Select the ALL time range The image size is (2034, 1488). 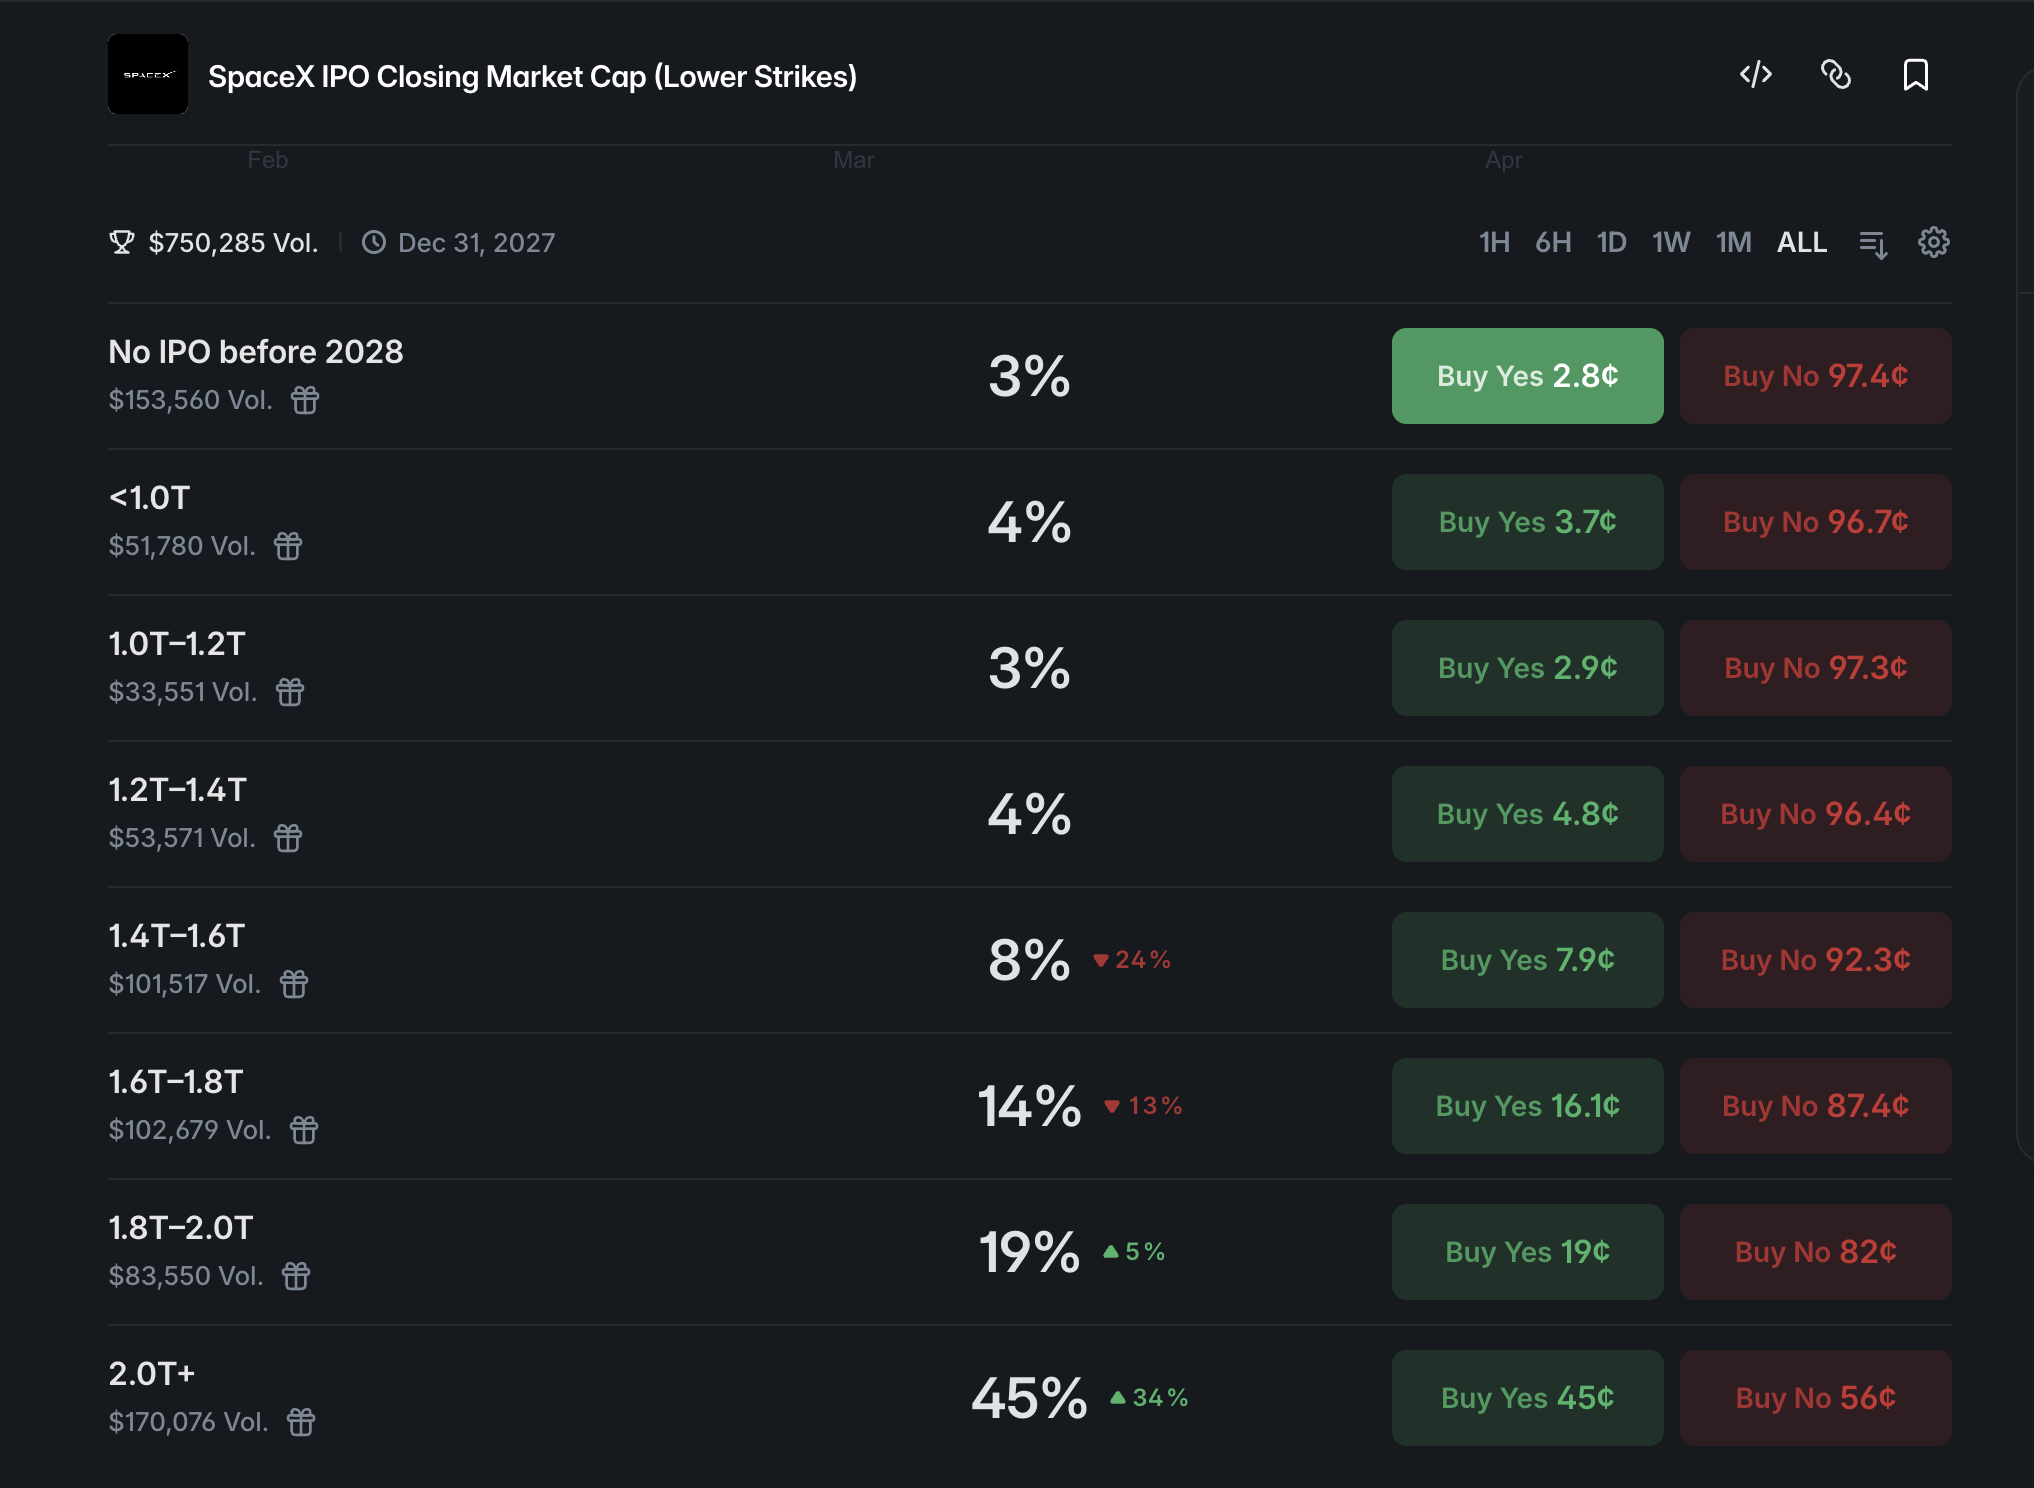(1802, 242)
